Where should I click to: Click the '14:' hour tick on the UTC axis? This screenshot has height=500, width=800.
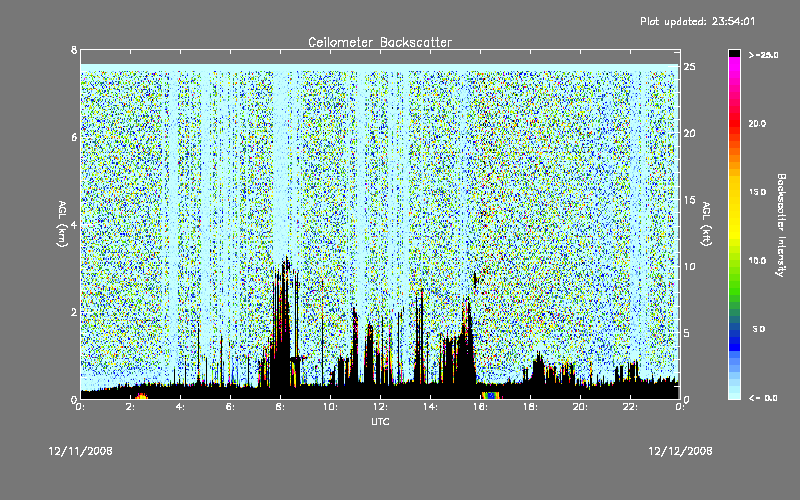[430, 407]
